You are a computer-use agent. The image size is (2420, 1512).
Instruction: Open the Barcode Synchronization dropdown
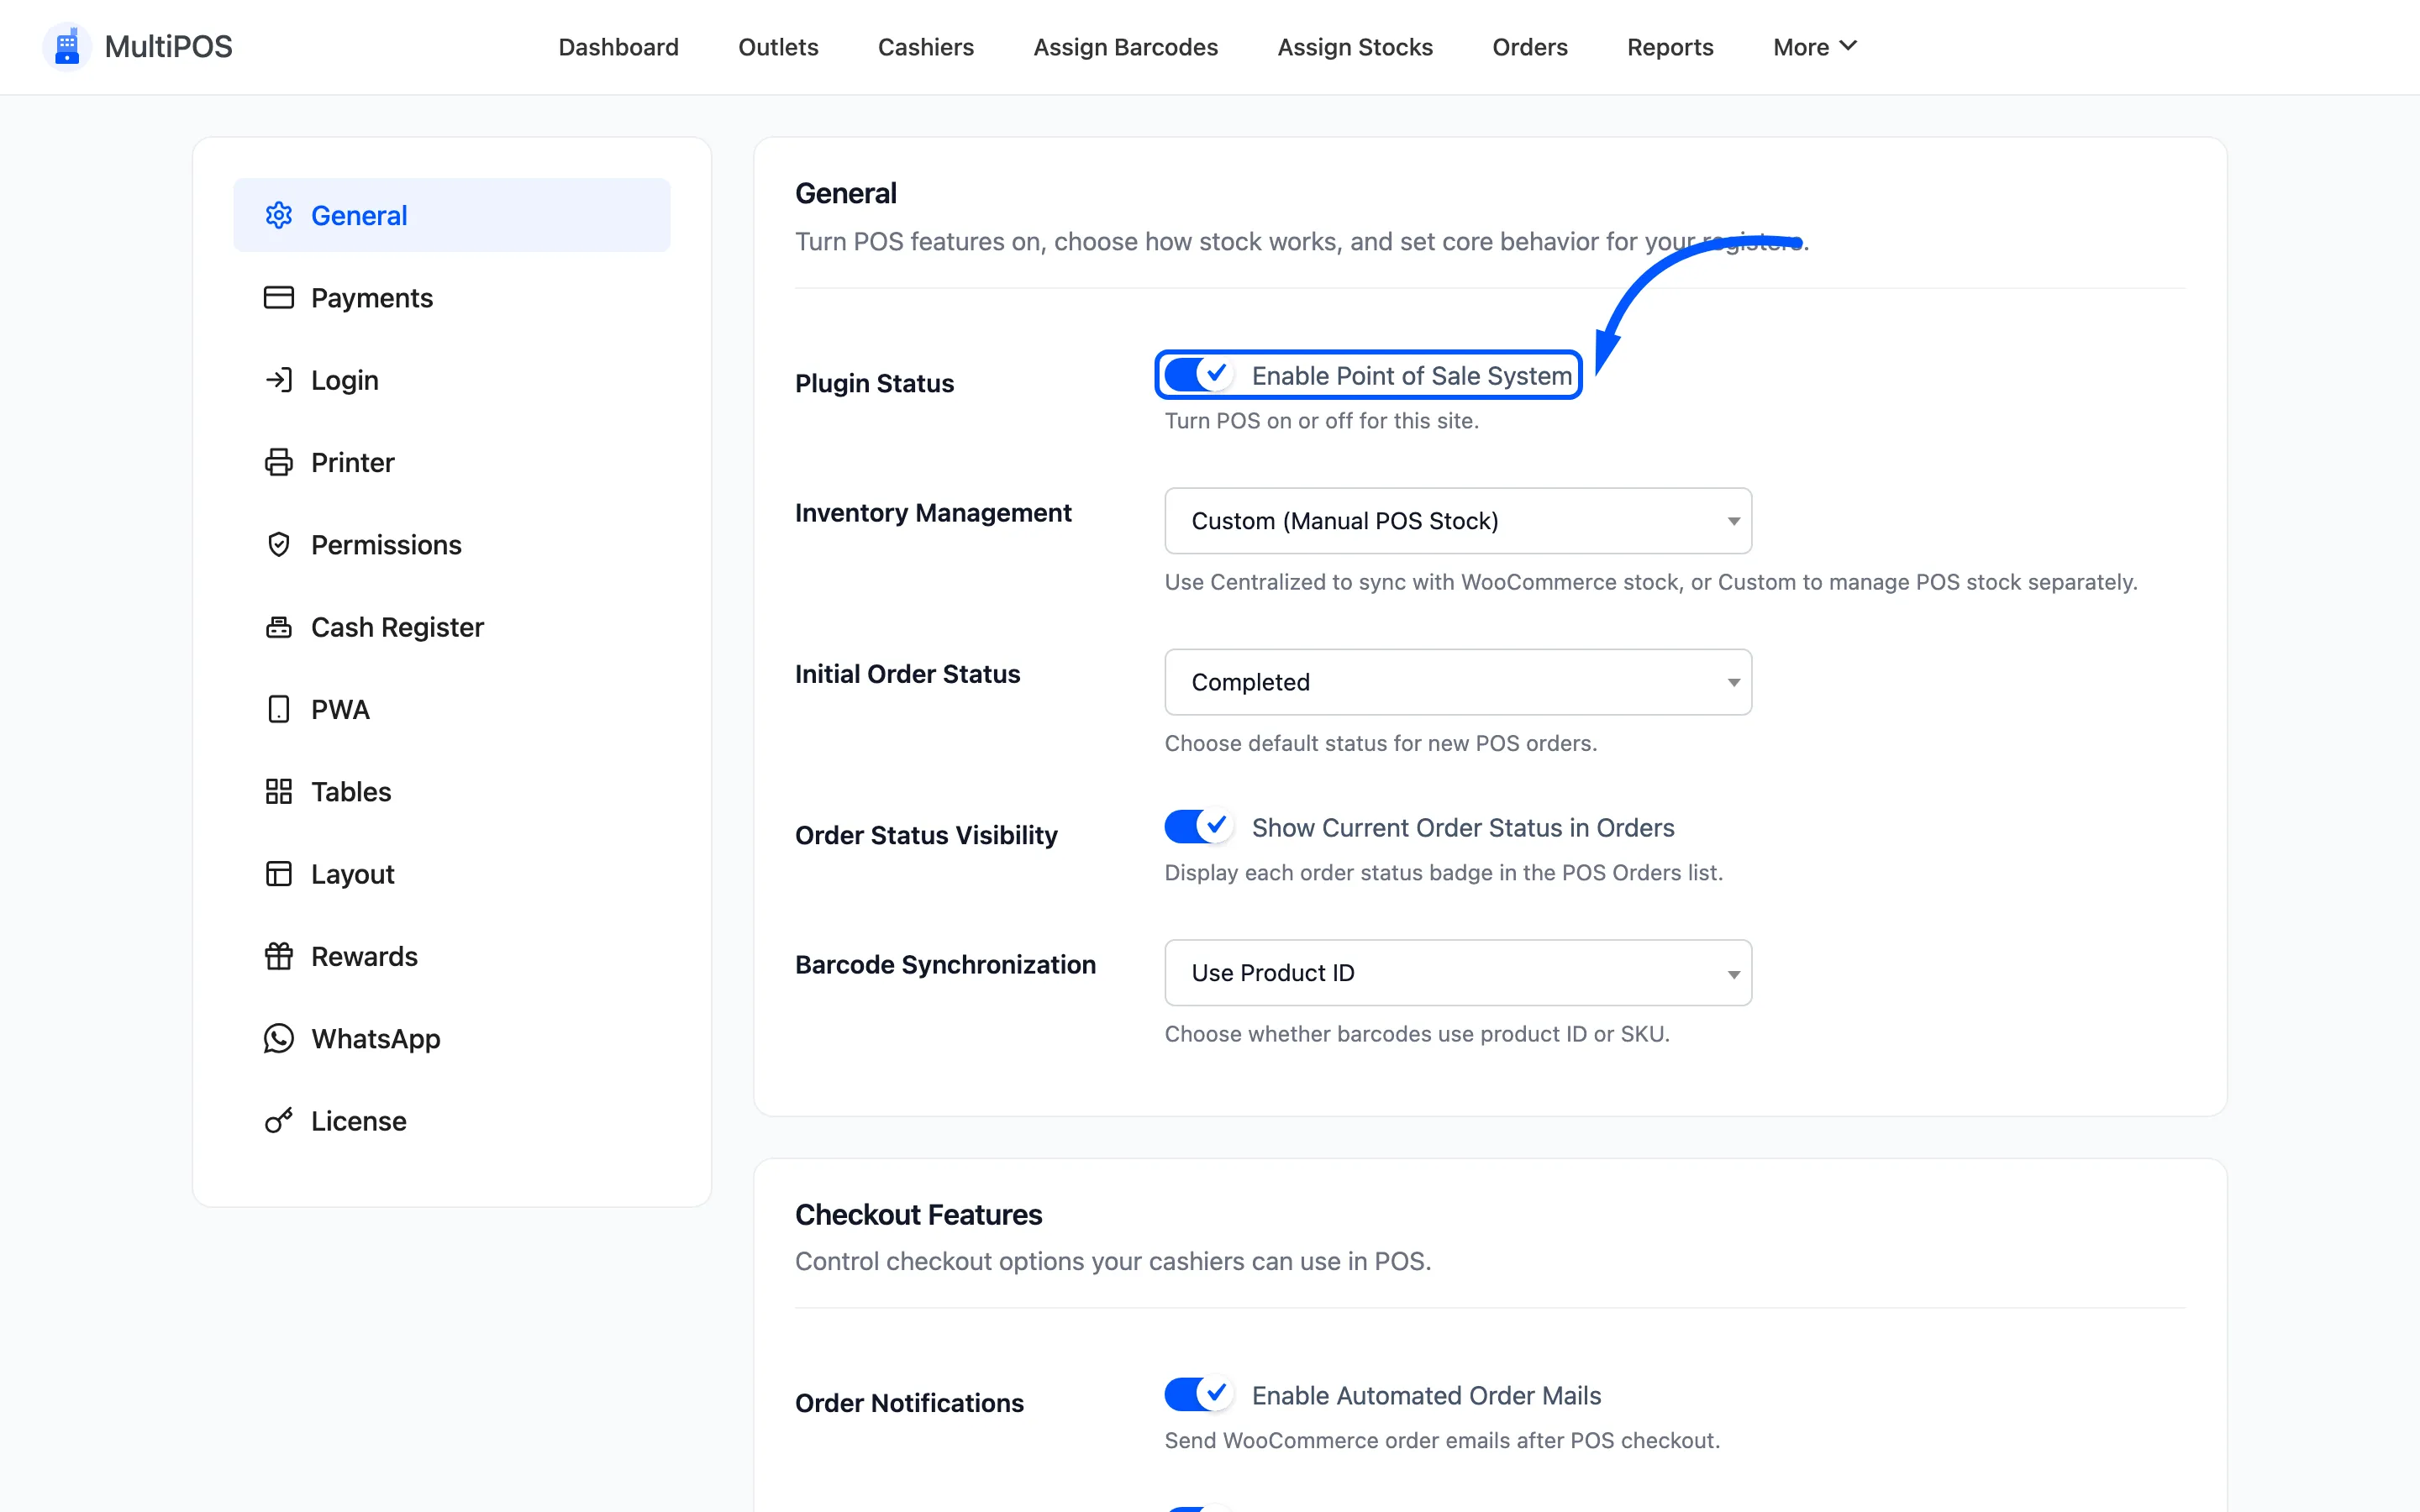pos(1458,972)
